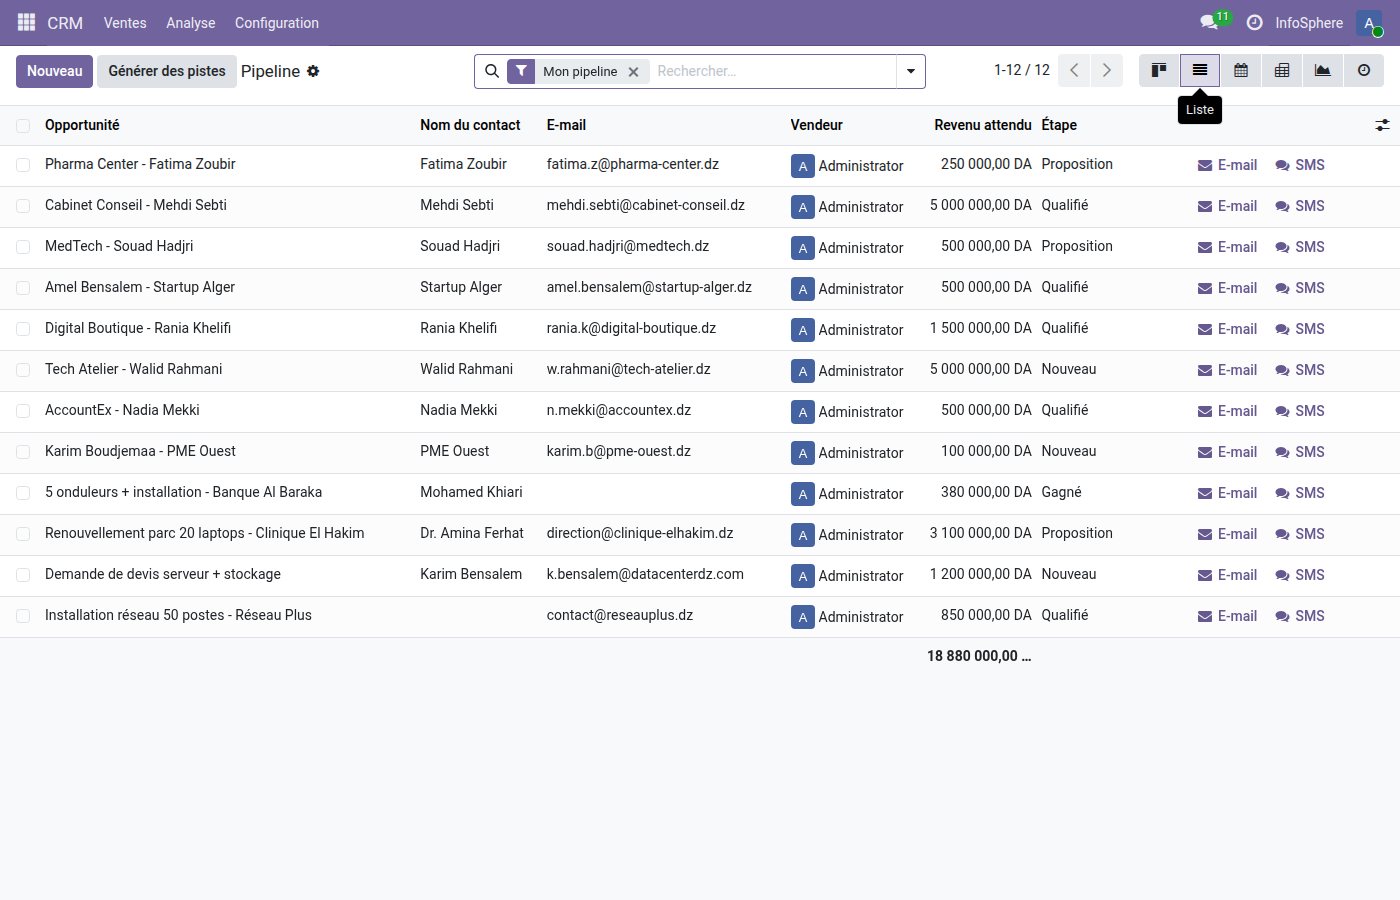This screenshot has height=900, width=1400.
Task: Click Générer des pistes button
Action: [167, 71]
